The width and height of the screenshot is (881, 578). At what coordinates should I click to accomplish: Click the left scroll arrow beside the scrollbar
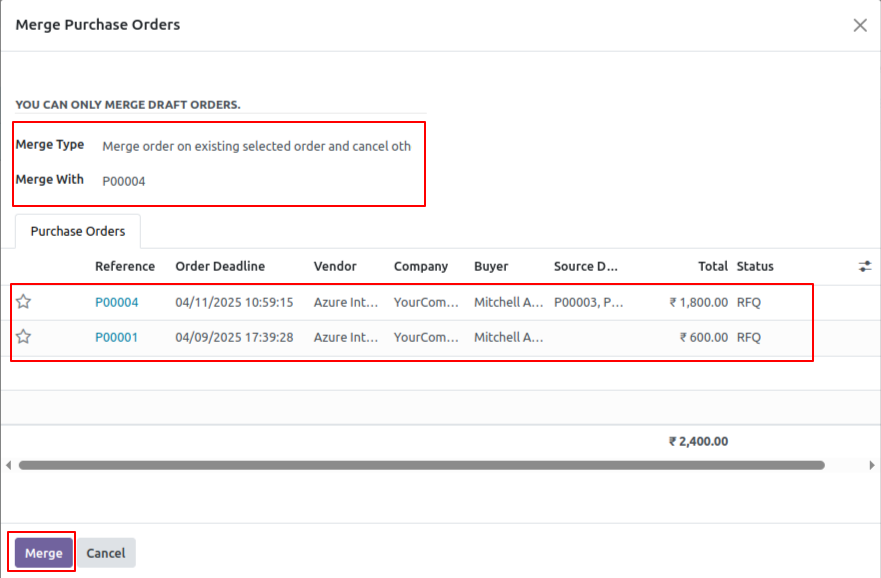(8, 464)
